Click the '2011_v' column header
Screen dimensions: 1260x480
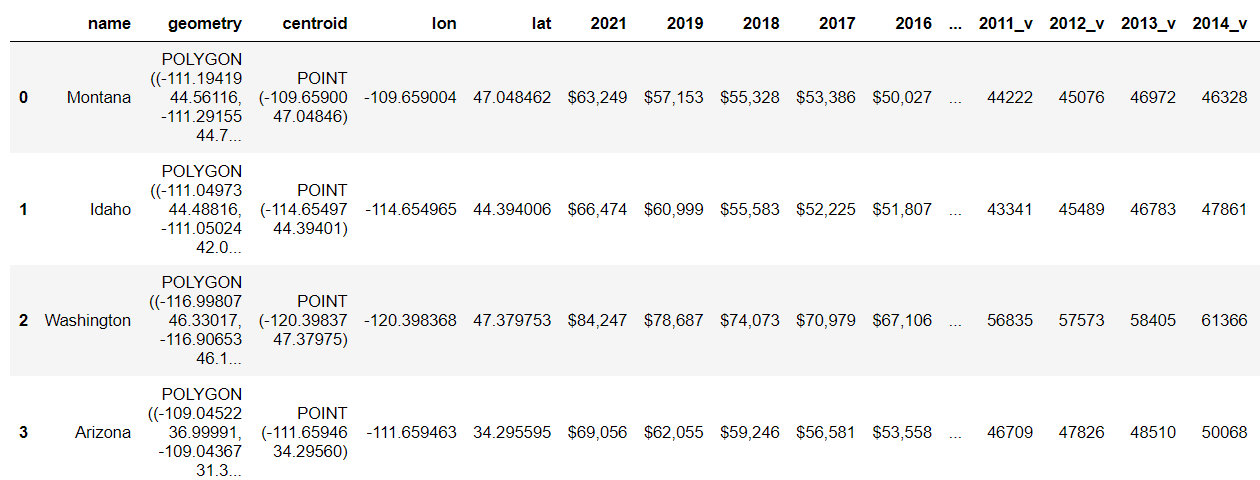click(x=1006, y=23)
